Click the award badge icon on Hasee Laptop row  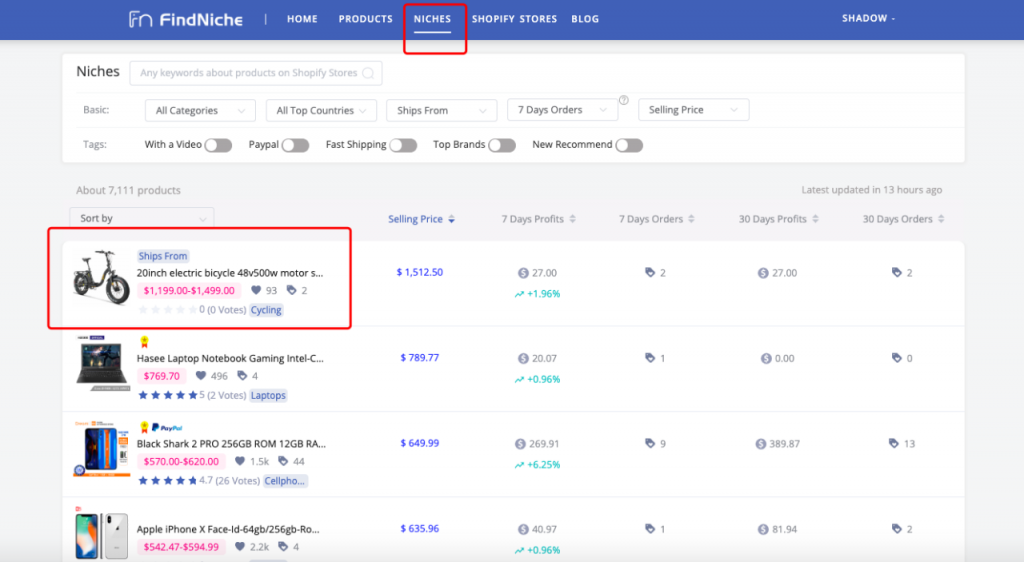pyautogui.click(x=144, y=341)
